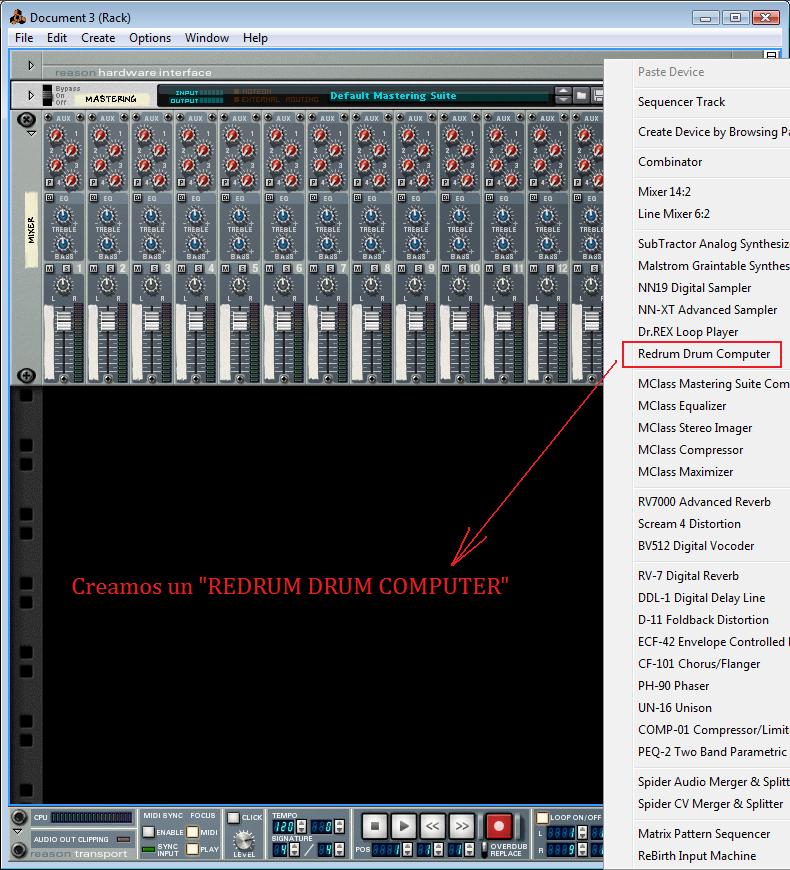Click channel 12 Bass knob

click(547, 244)
